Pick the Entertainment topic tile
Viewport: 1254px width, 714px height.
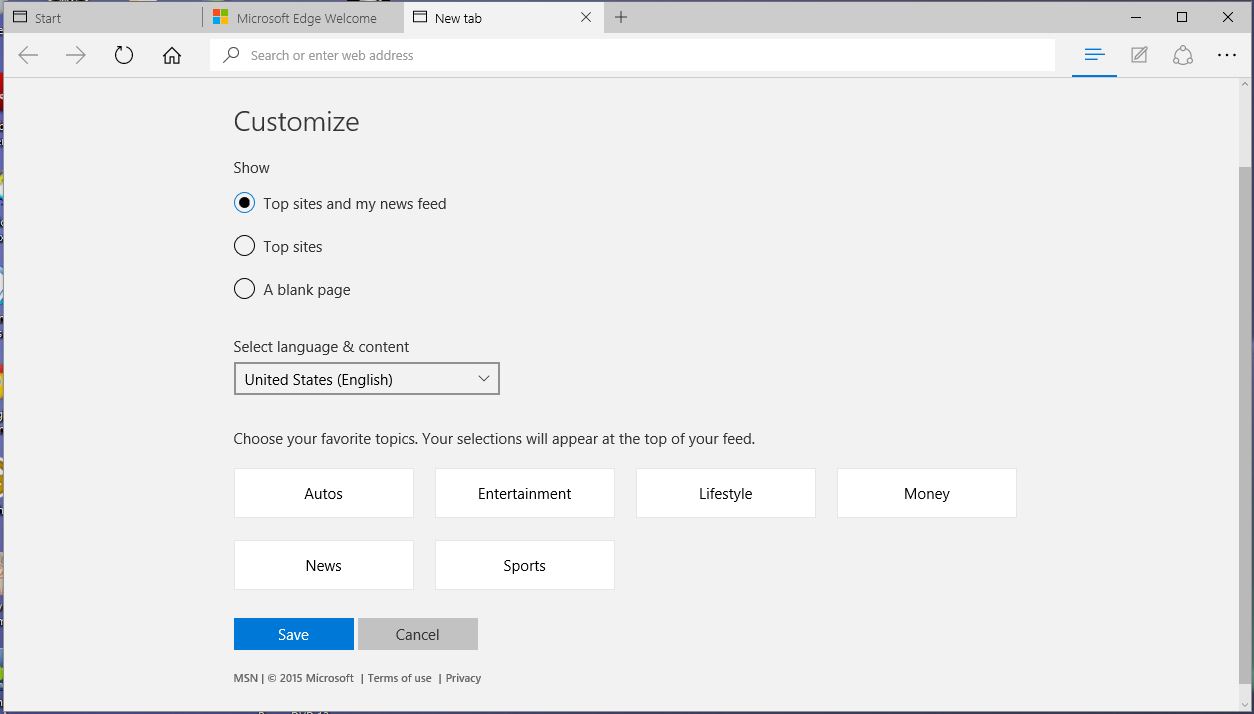pos(524,493)
